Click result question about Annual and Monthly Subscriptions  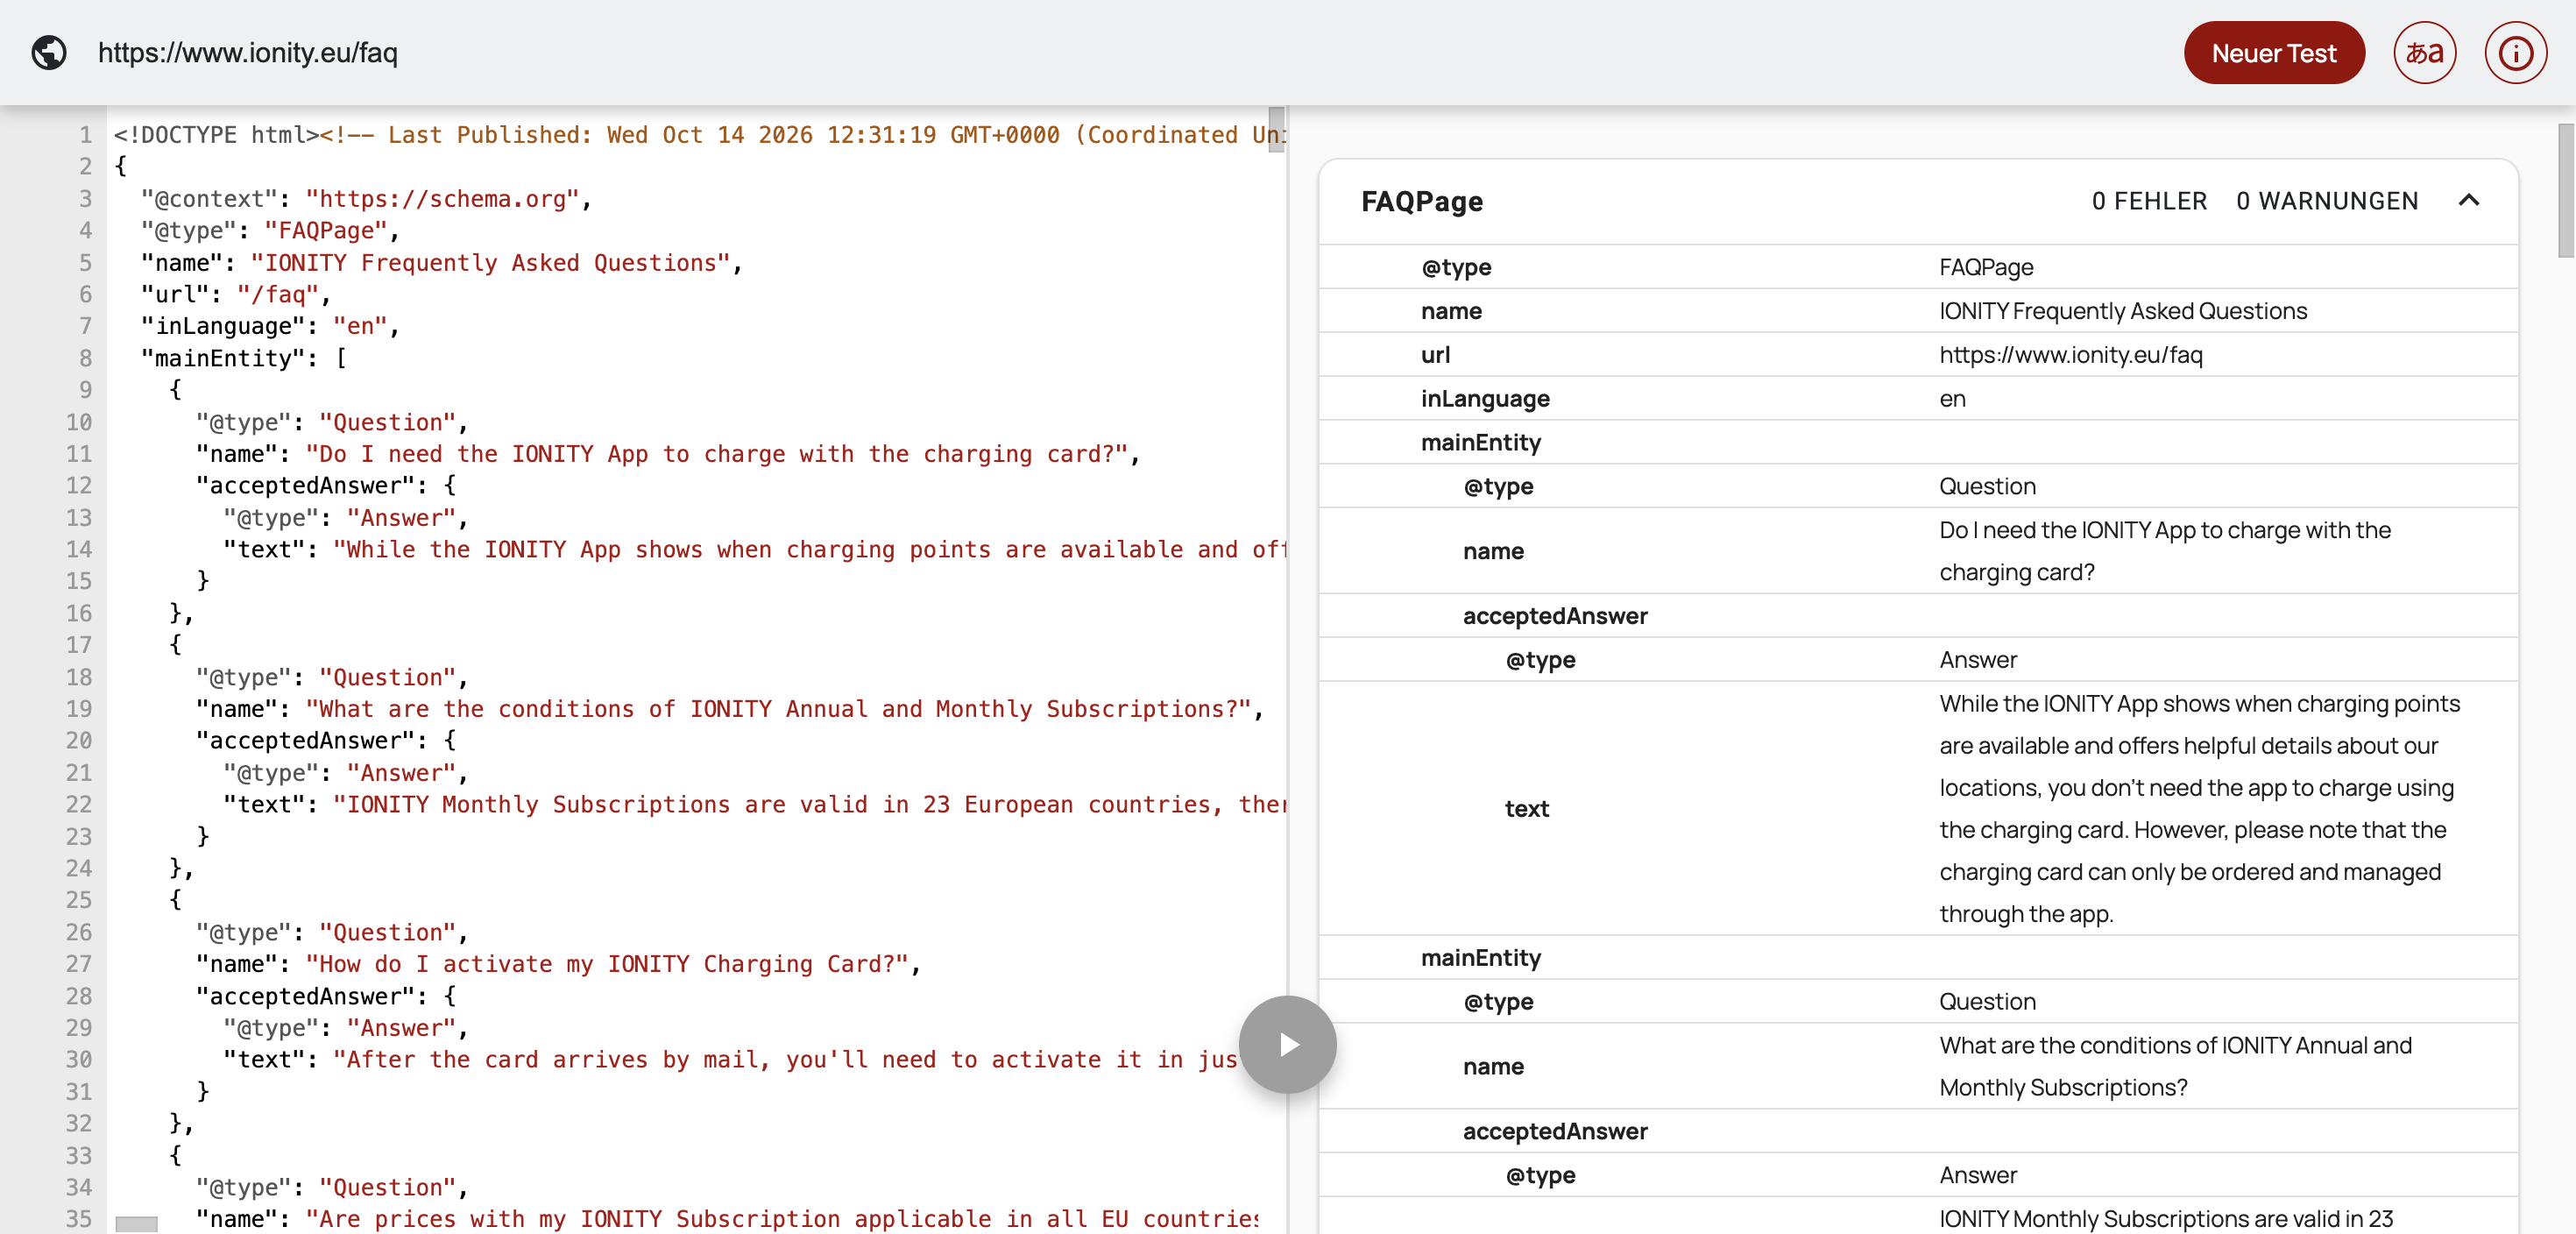click(2174, 1066)
